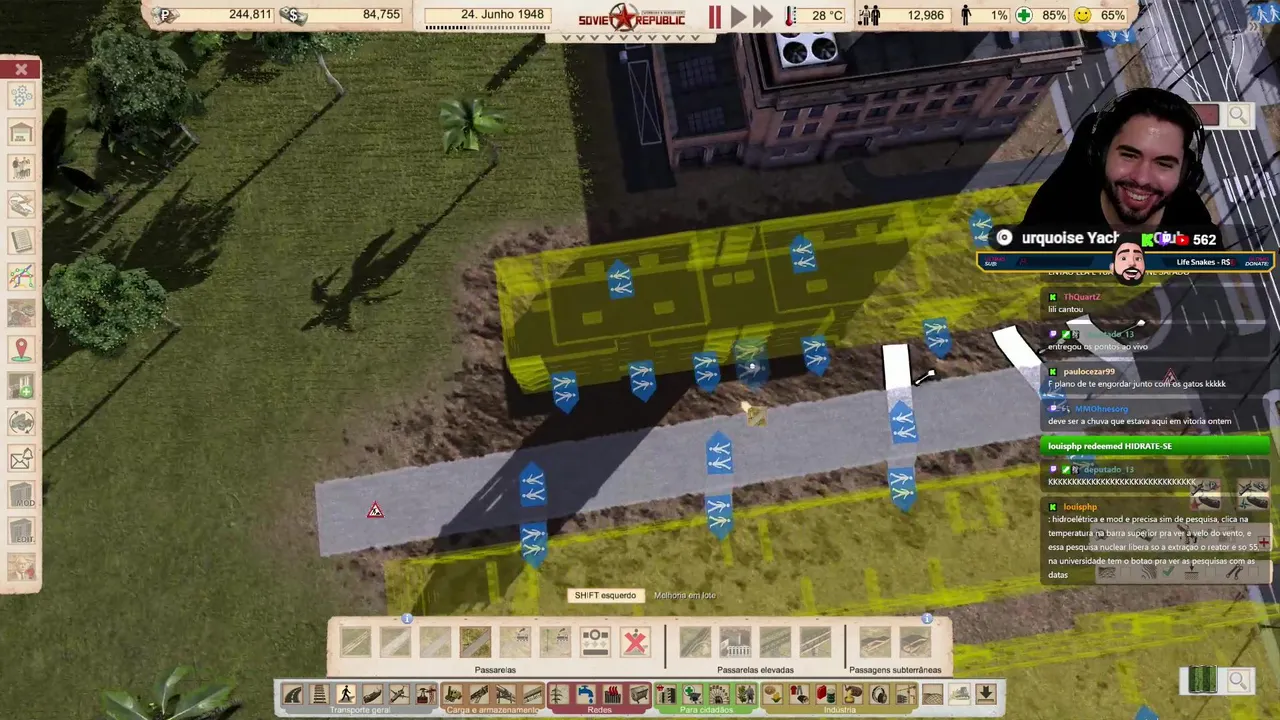Open the EDIT building editor icon
Screen dimensions: 1280x720
tap(22, 532)
